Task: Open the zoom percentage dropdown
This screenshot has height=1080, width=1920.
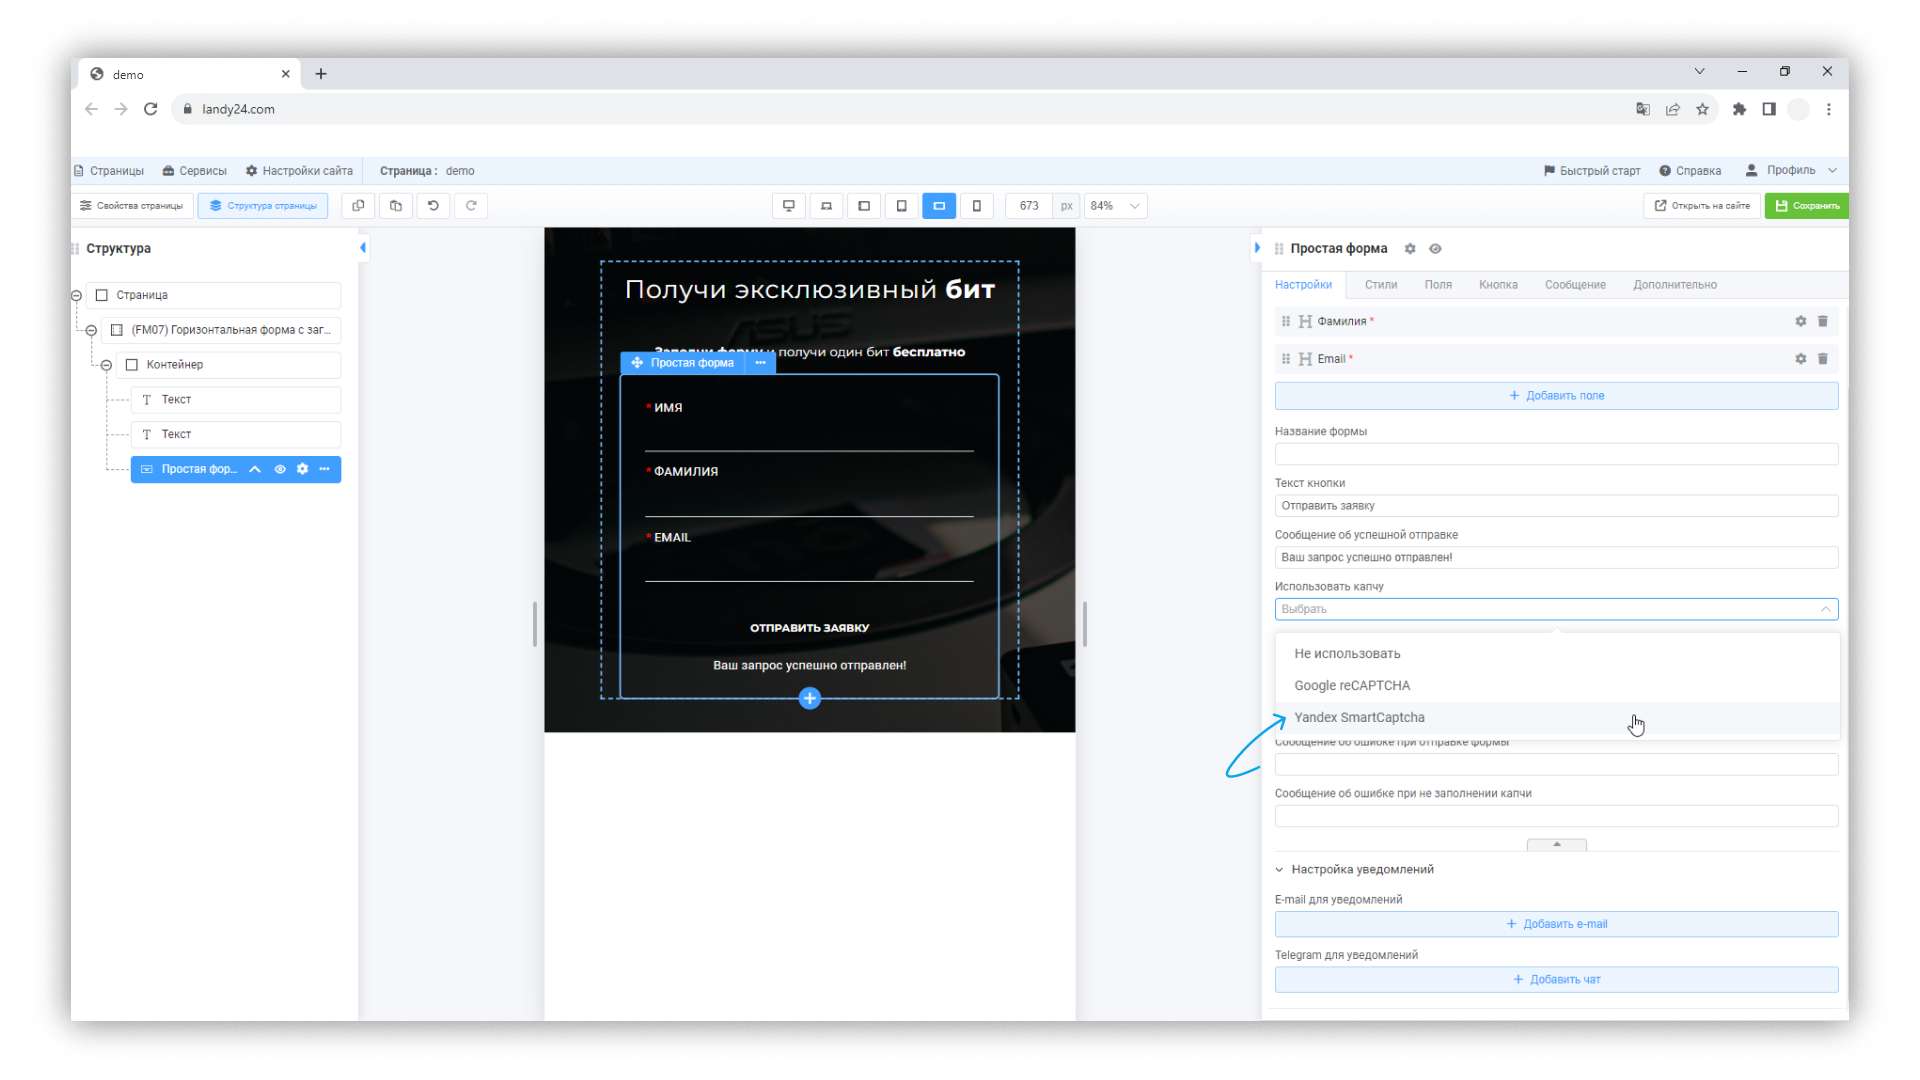Action: [x=1115, y=206]
